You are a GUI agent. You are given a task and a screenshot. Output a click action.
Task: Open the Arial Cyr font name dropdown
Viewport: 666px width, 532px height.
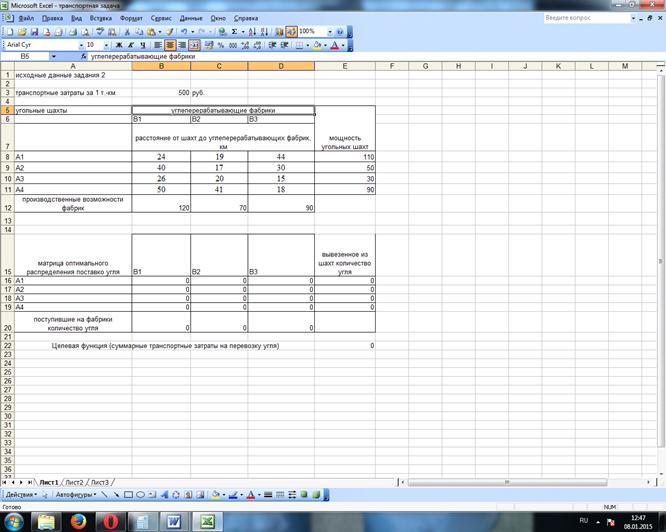point(78,45)
